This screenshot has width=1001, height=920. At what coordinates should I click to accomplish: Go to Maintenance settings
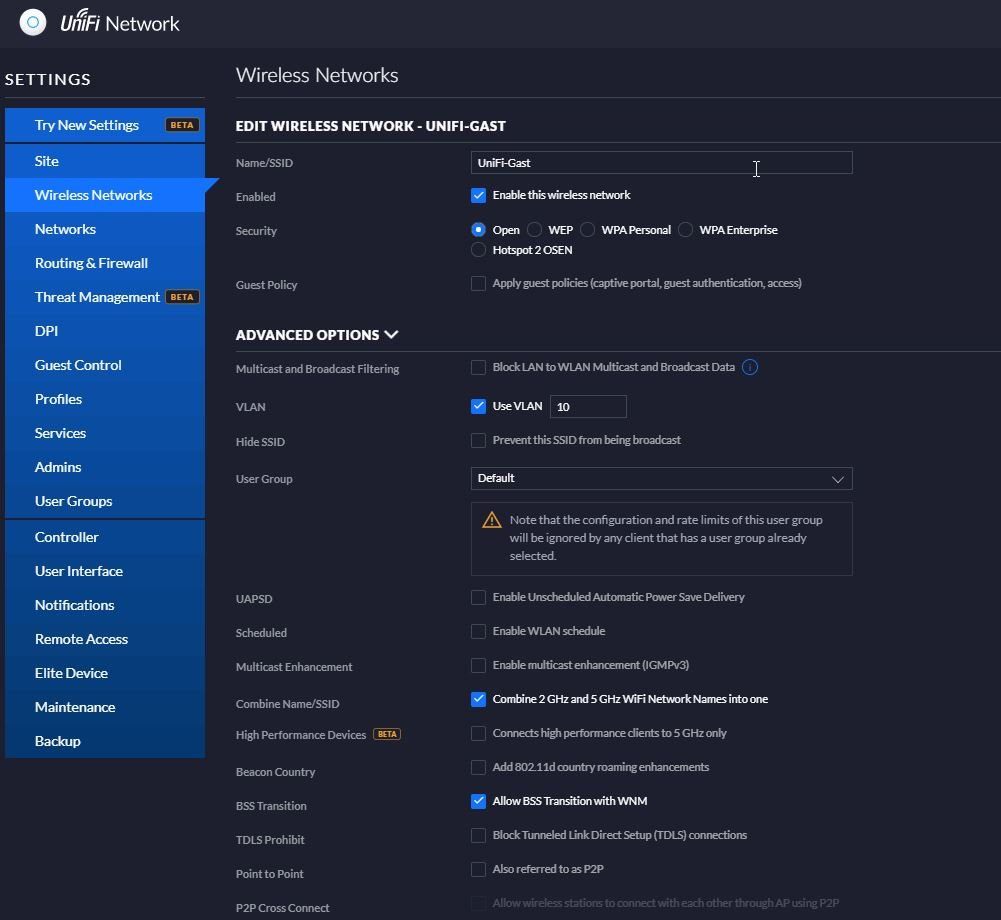(105, 707)
